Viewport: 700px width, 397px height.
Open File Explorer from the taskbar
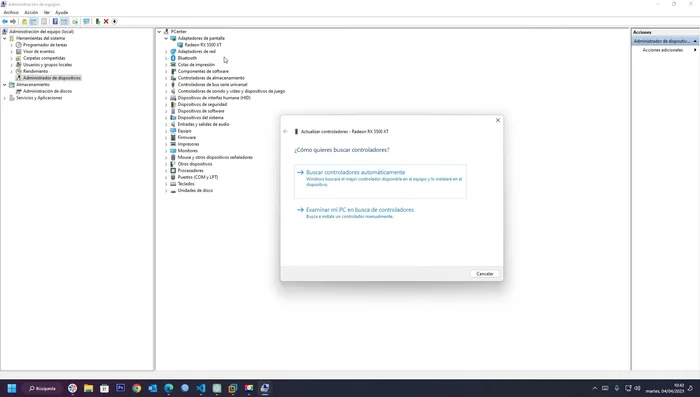[x=88, y=388]
